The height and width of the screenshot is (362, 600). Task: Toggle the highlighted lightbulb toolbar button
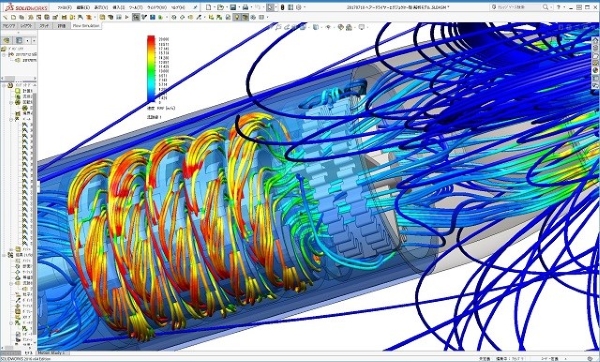[x=237, y=17]
